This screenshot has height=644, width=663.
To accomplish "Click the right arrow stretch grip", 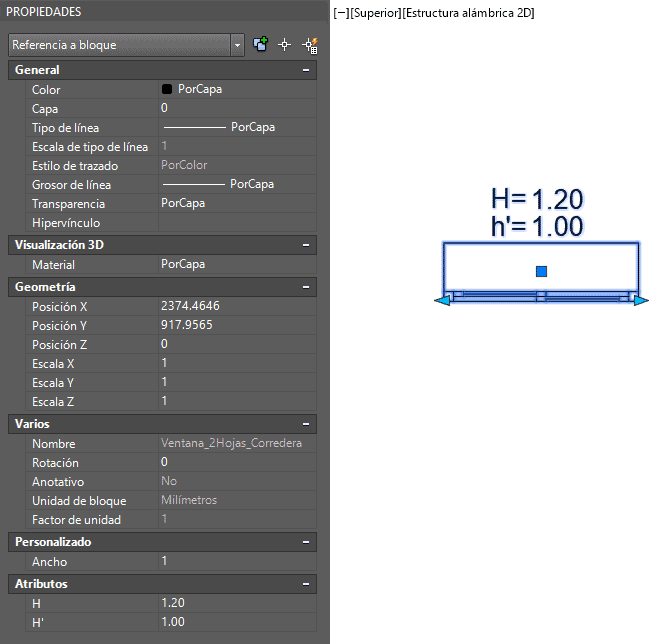I will pyautogui.click(x=641, y=300).
